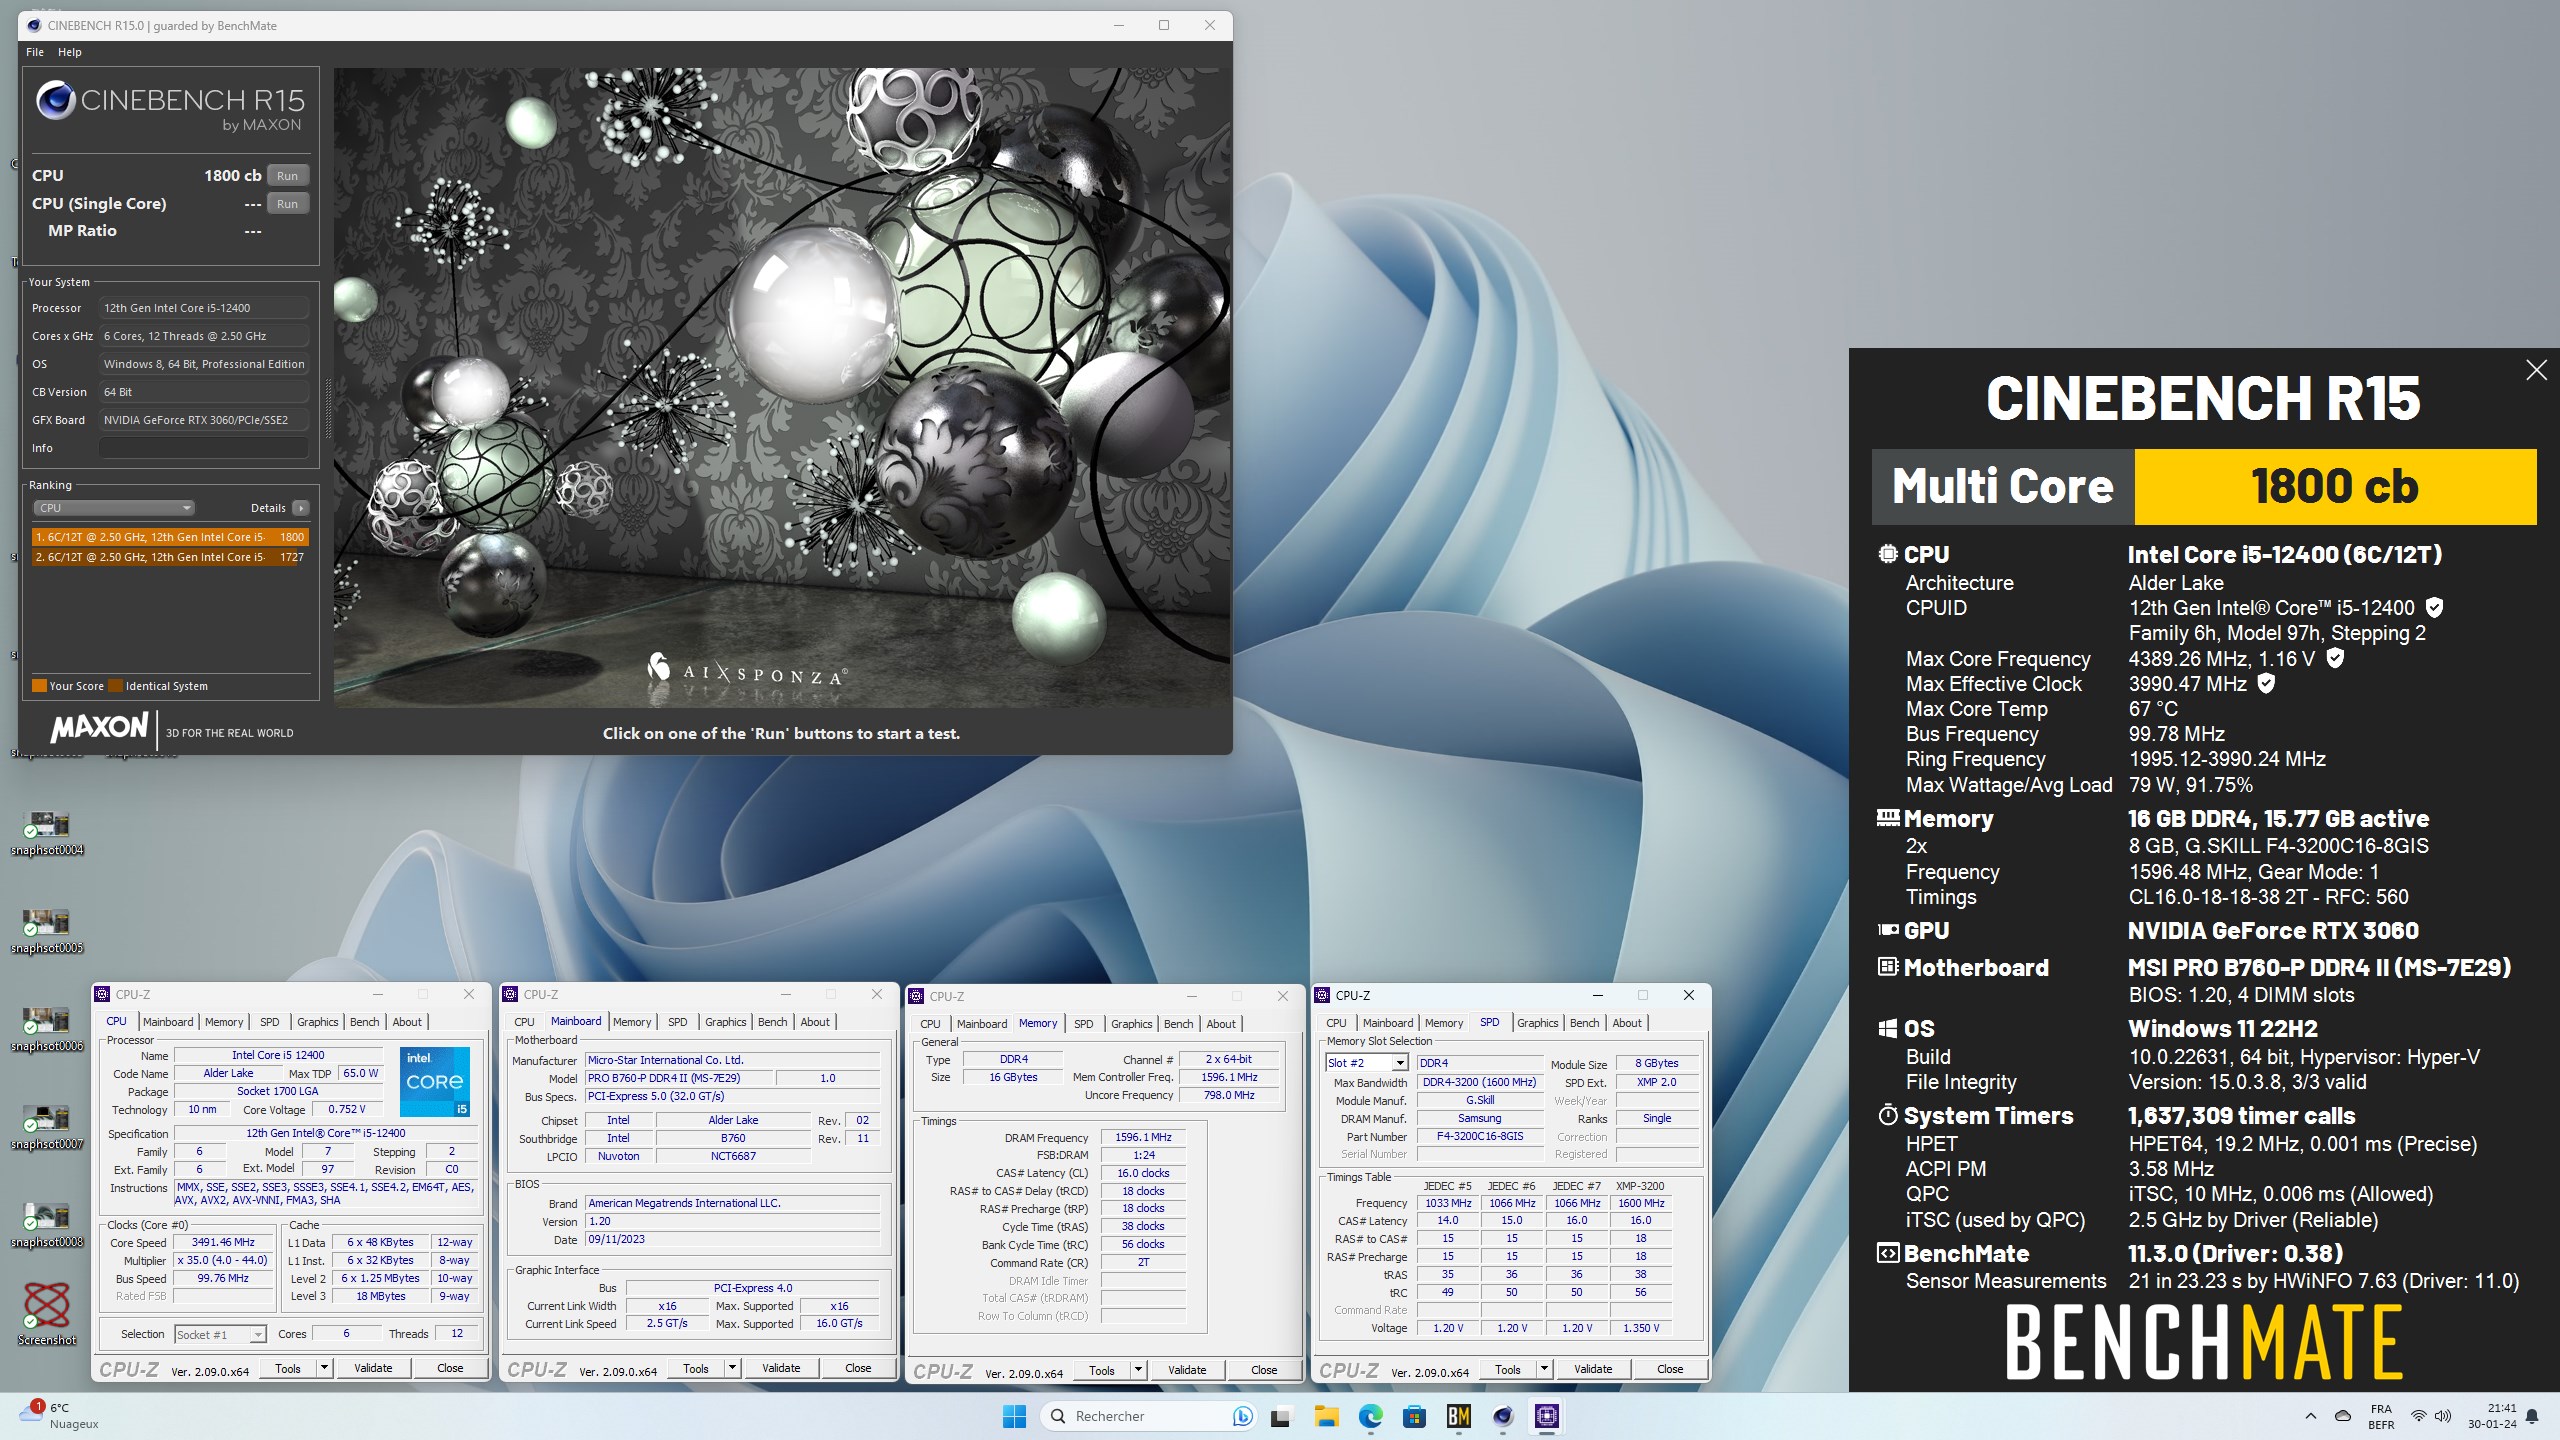Open Memory tab in SPD CPU-Z window
The width and height of the screenshot is (2560, 1440).
click(1444, 1023)
